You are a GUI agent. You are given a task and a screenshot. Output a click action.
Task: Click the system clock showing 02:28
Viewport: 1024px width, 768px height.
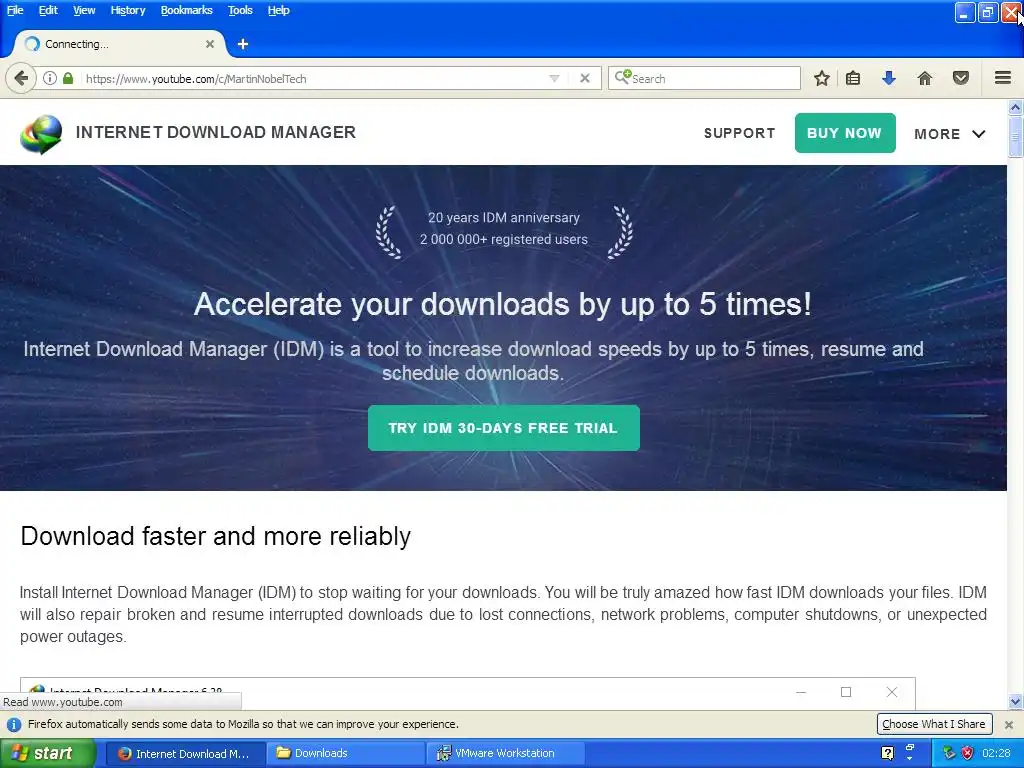[x=996, y=753]
